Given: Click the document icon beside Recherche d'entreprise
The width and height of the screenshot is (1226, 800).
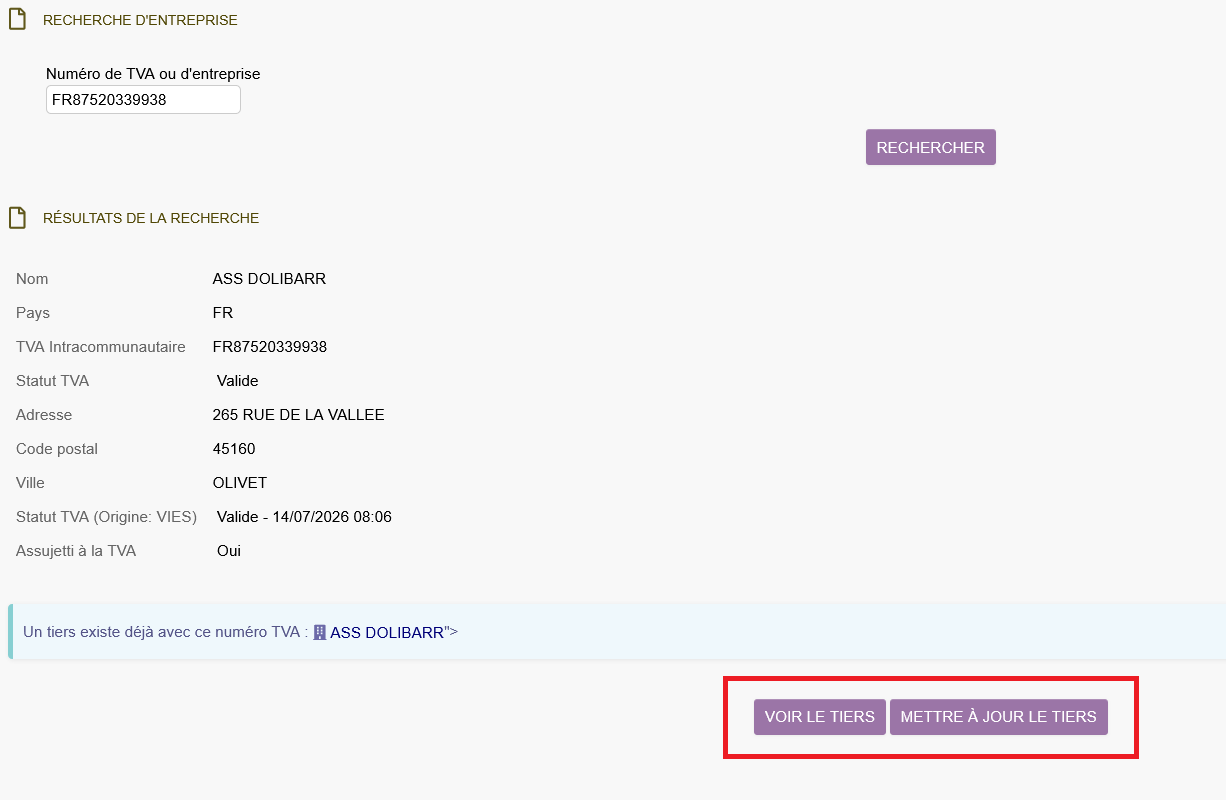Looking at the screenshot, I should 17,20.
